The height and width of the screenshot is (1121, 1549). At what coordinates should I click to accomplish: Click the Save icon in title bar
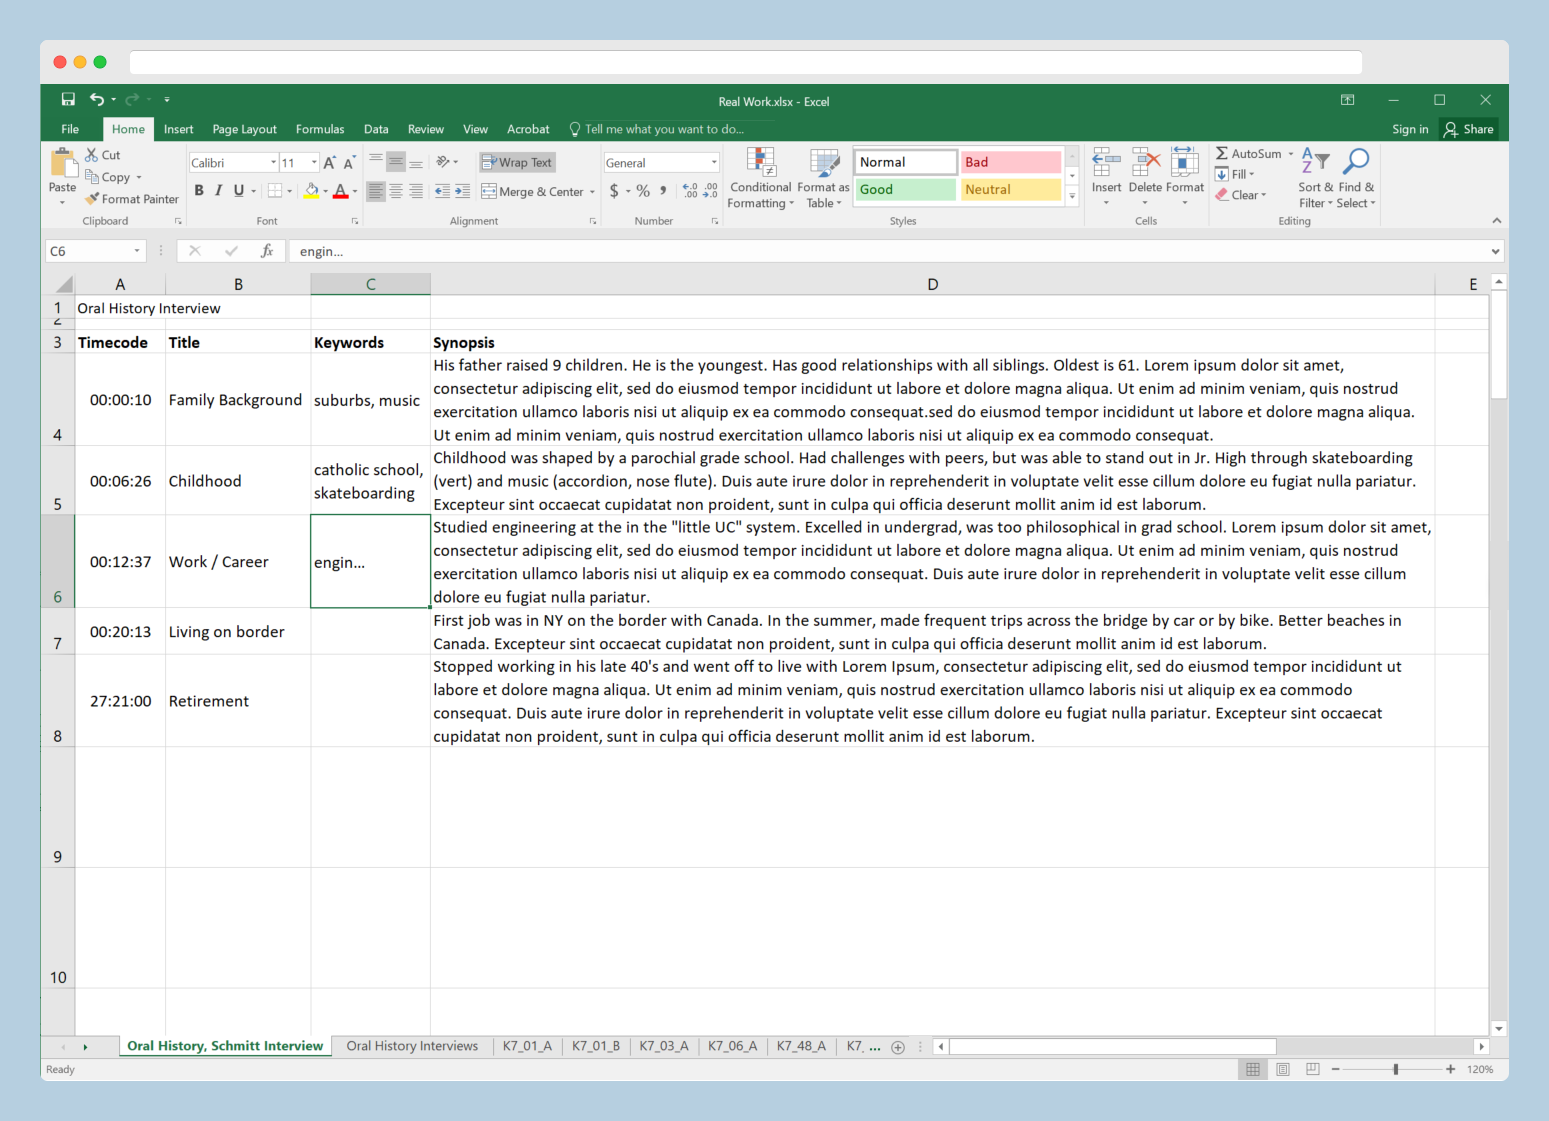pos(68,99)
